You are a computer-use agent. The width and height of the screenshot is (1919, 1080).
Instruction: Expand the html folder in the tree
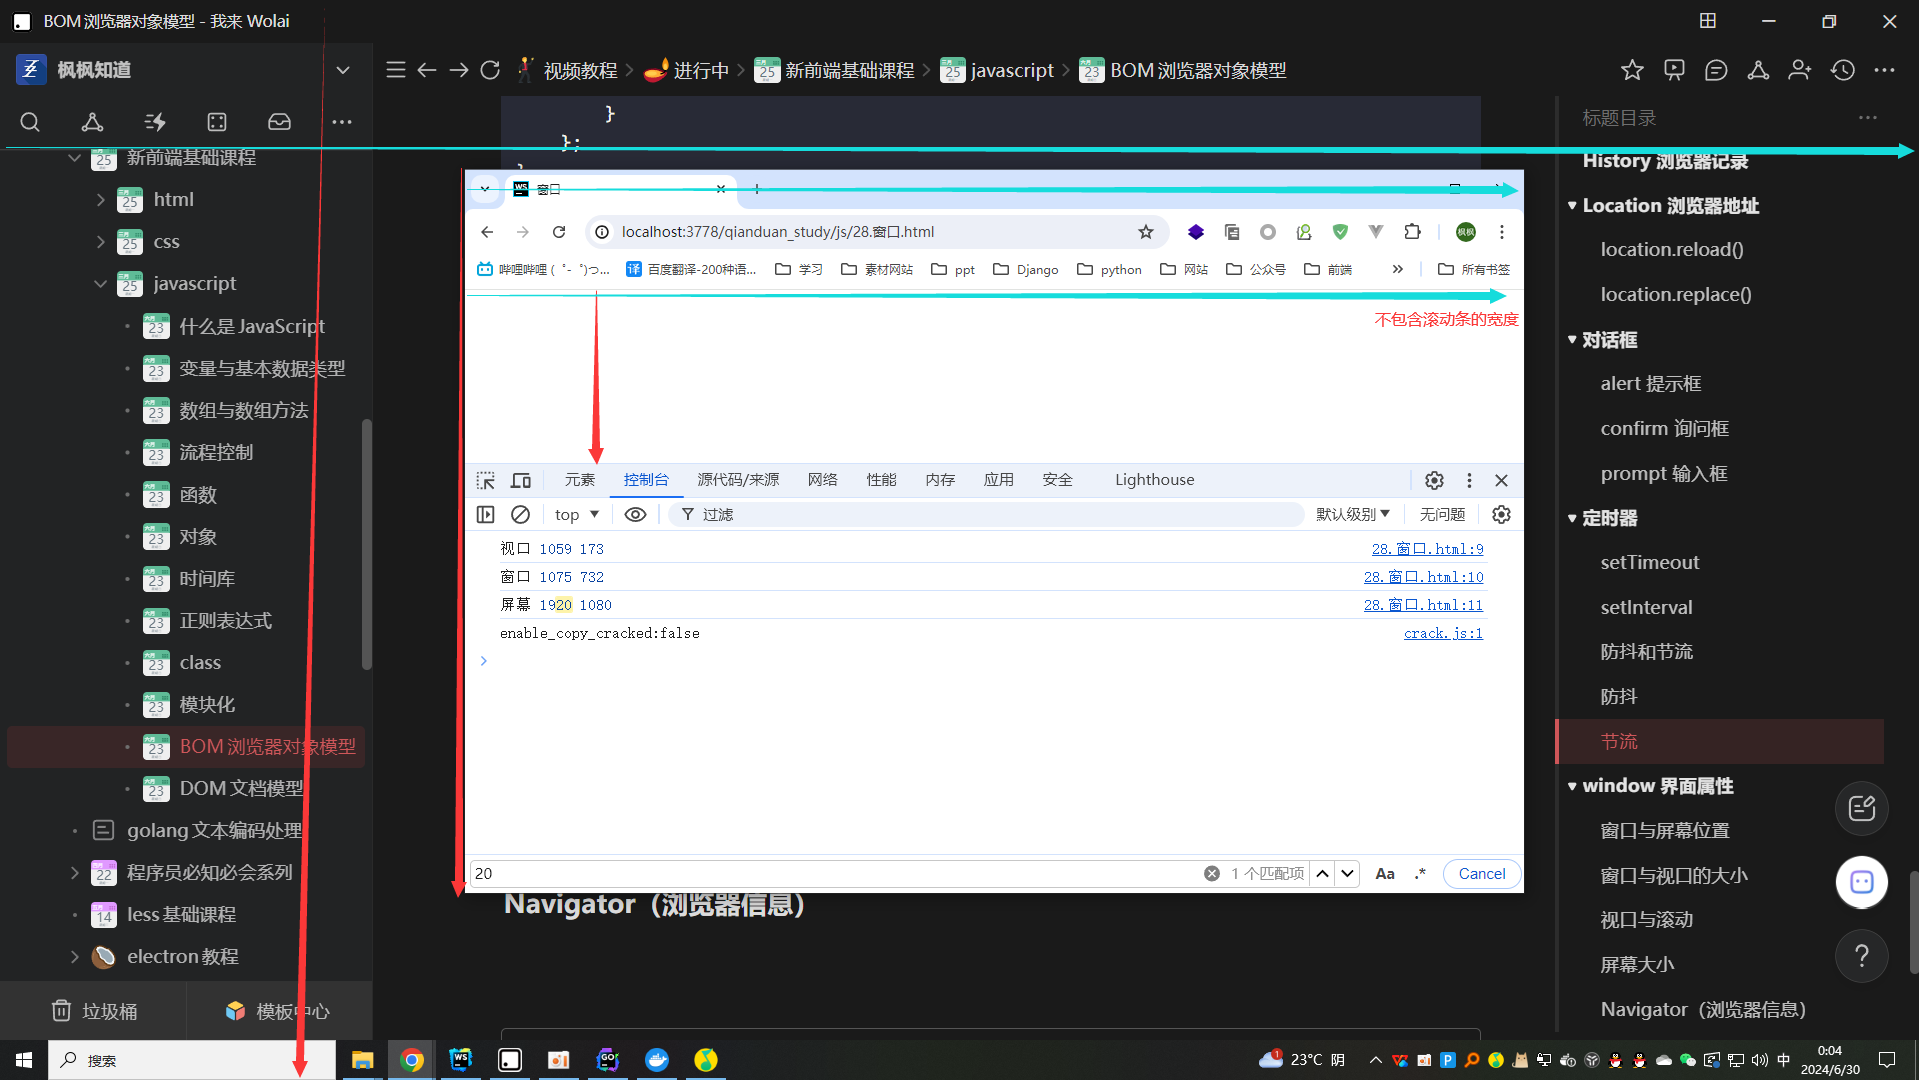[100, 200]
